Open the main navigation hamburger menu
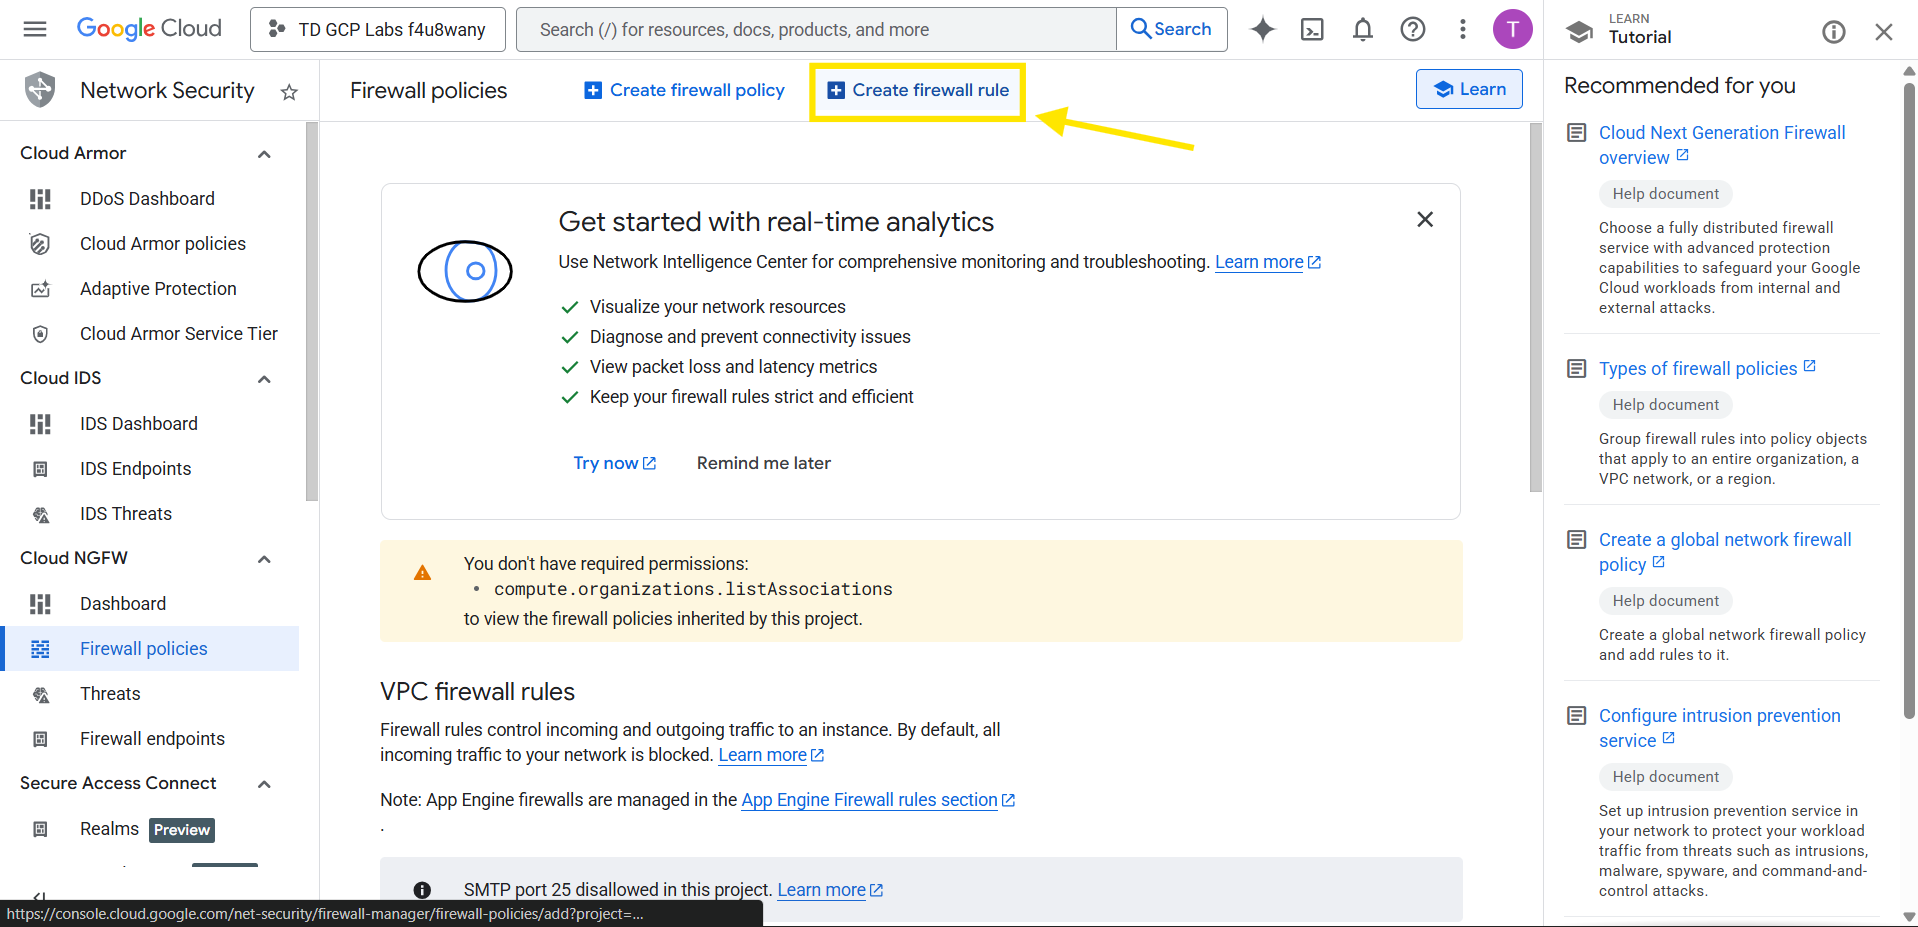This screenshot has height=927, width=1918. tap(35, 29)
